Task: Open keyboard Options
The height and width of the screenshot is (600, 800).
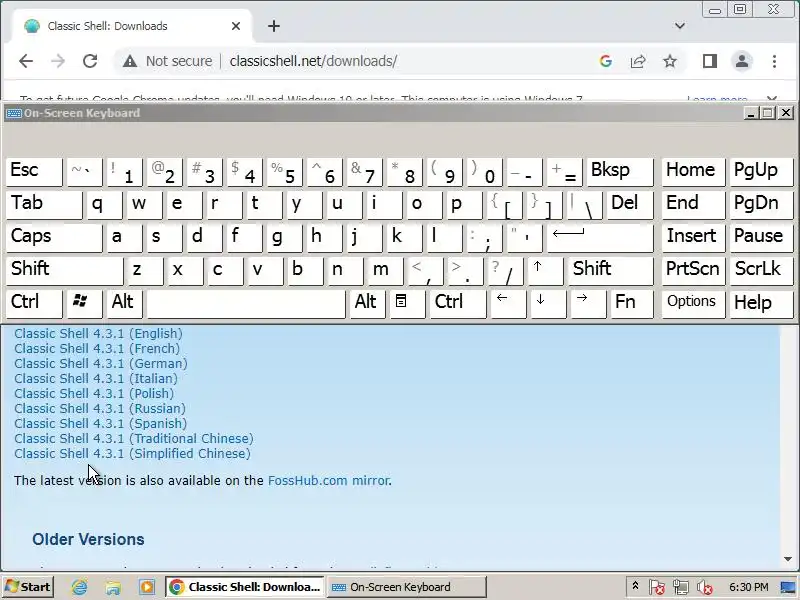Action: (x=693, y=304)
